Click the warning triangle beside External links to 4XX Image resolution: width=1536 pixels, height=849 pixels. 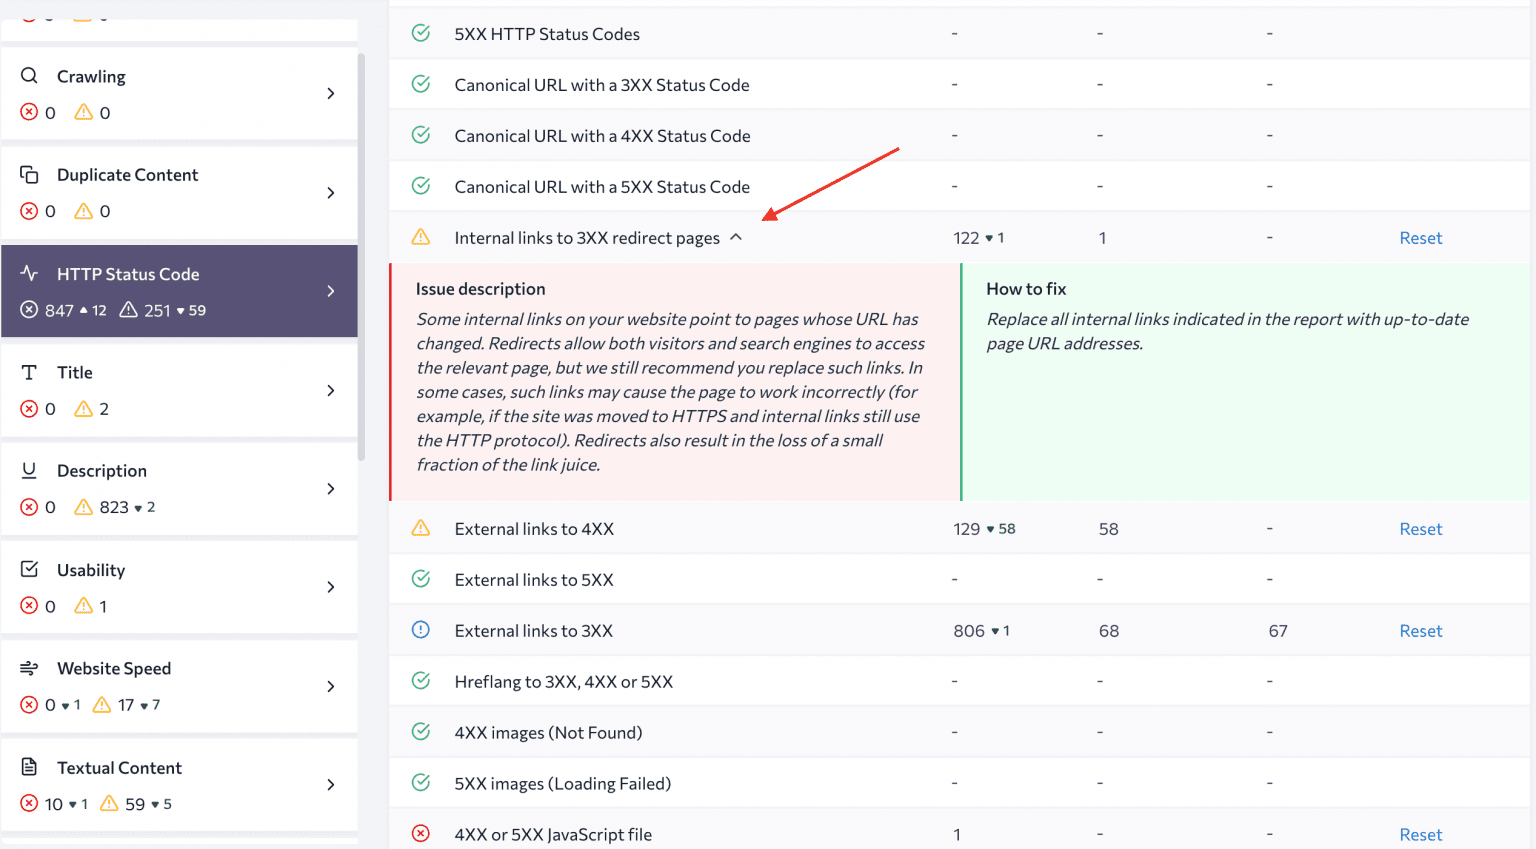420,528
